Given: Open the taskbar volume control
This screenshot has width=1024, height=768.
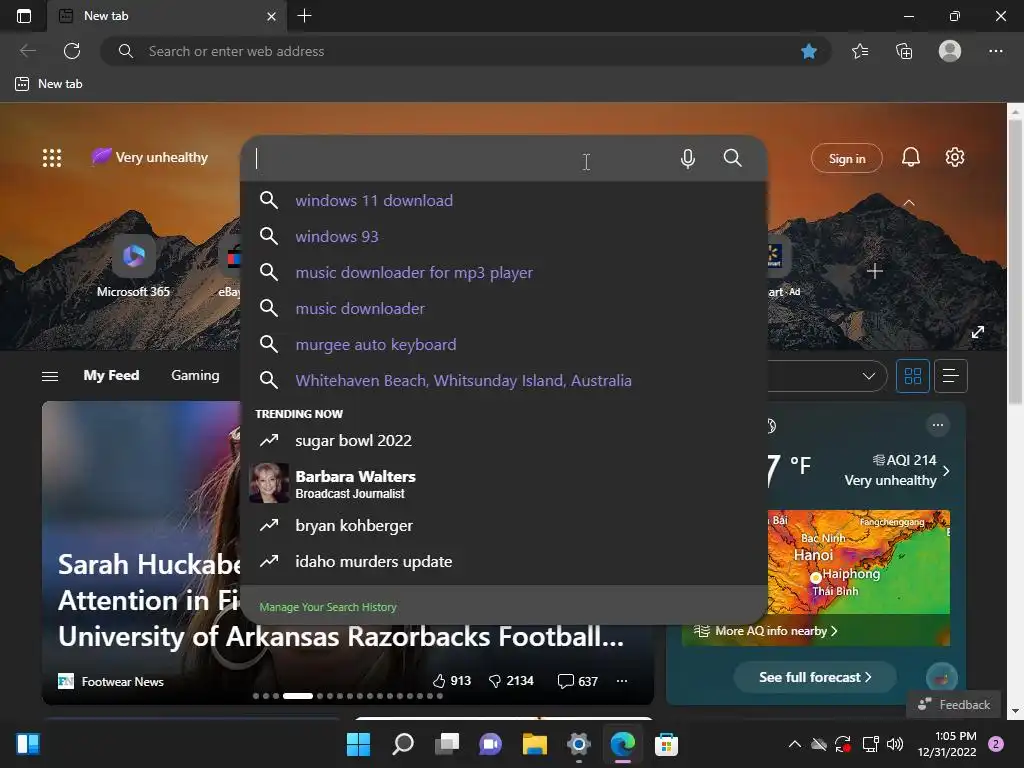Looking at the screenshot, I should click(x=895, y=744).
